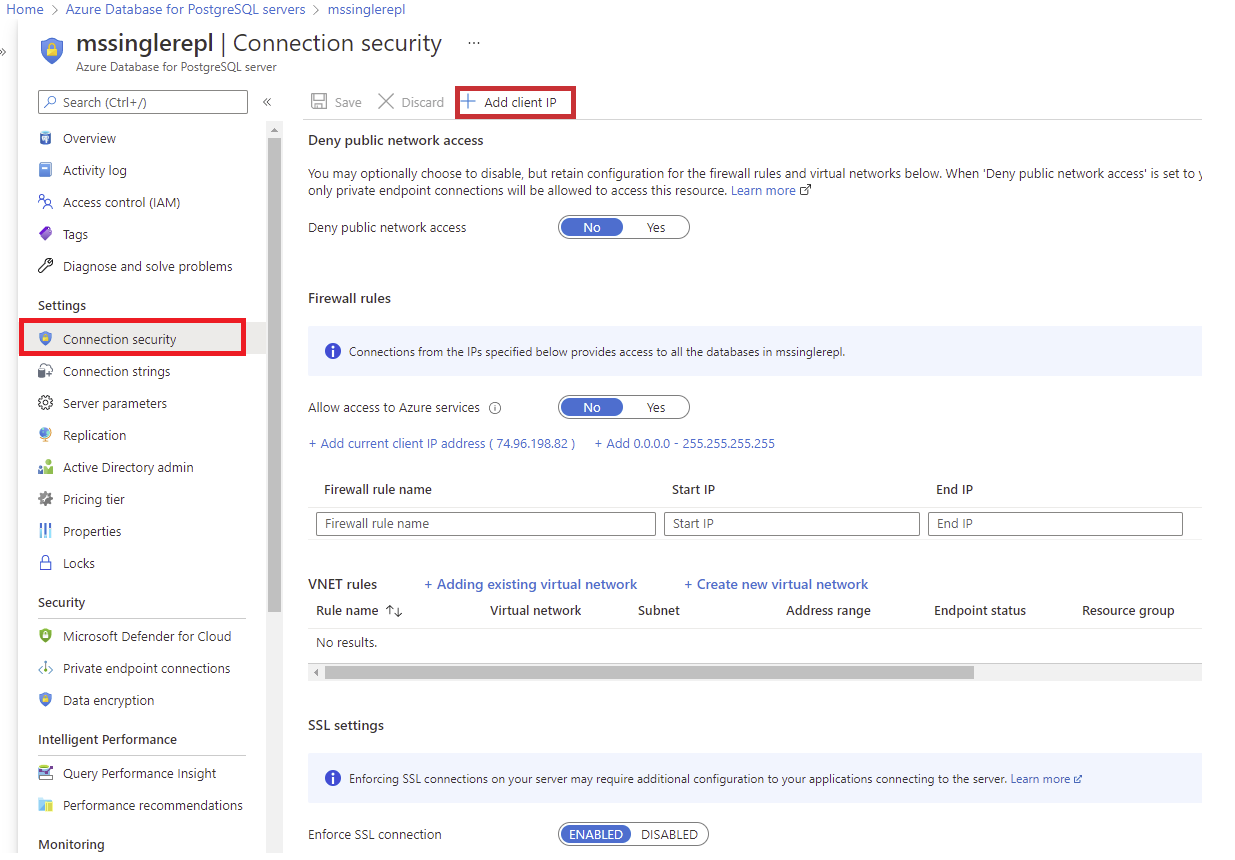
Task: Set Deny public network access to No
Action: (x=592, y=227)
